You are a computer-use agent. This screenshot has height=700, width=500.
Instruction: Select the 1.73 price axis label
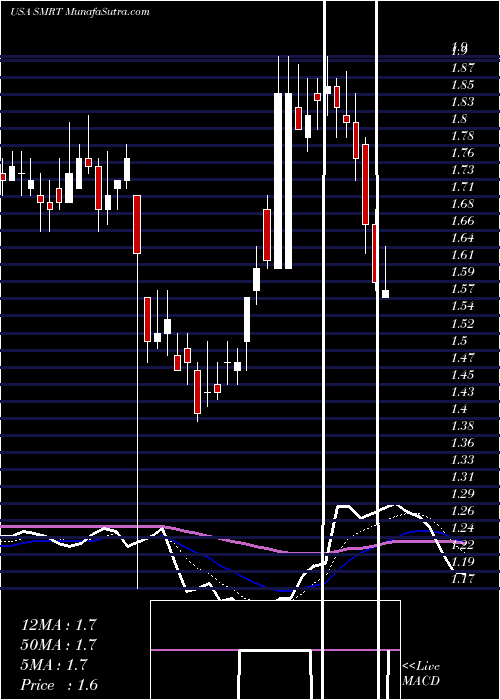pos(465,170)
